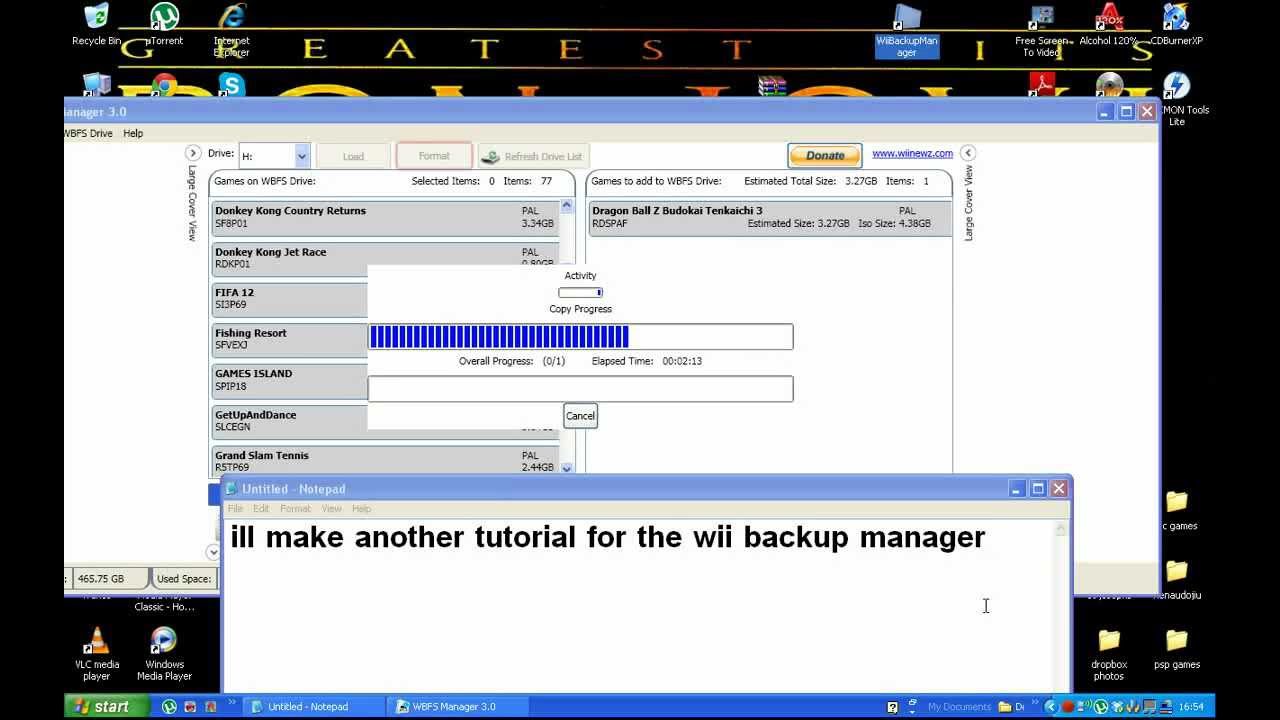The width and height of the screenshot is (1280, 720).
Task: Open the c games folder on the desktop
Action: click(1177, 509)
